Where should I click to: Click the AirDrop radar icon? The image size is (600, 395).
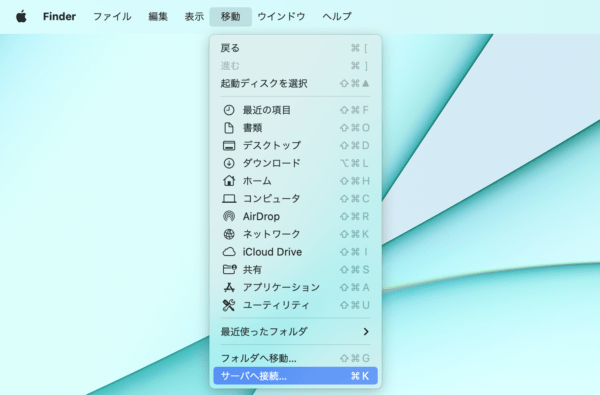(229, 216)
